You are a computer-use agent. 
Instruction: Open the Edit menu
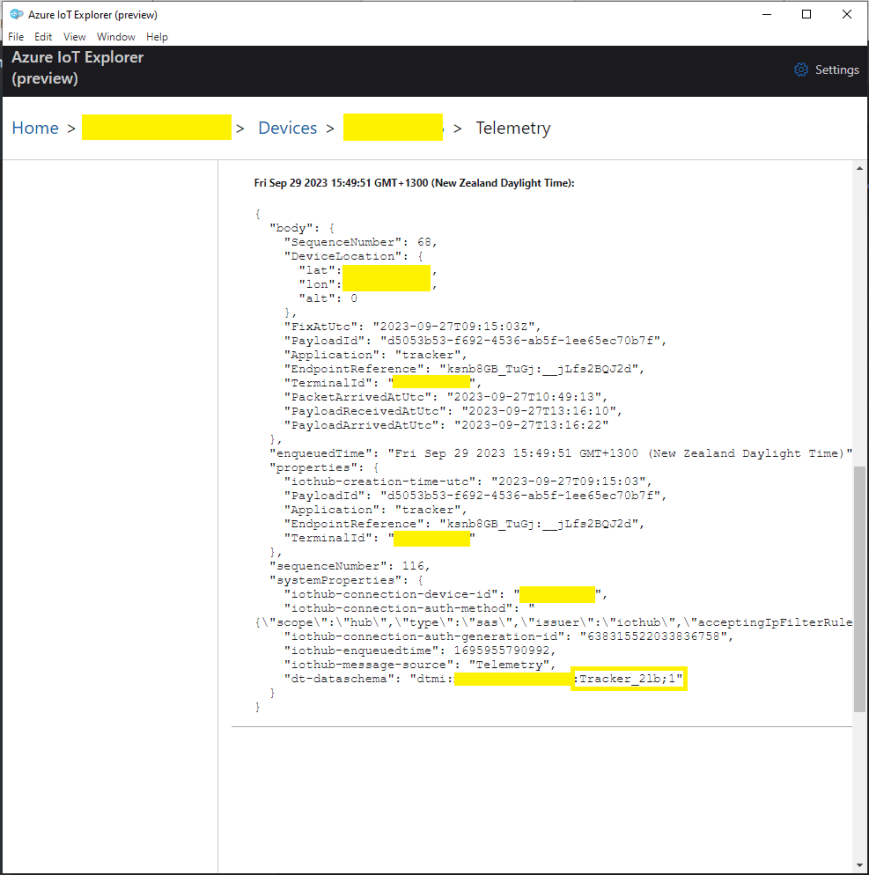click(x=42, y=37)
